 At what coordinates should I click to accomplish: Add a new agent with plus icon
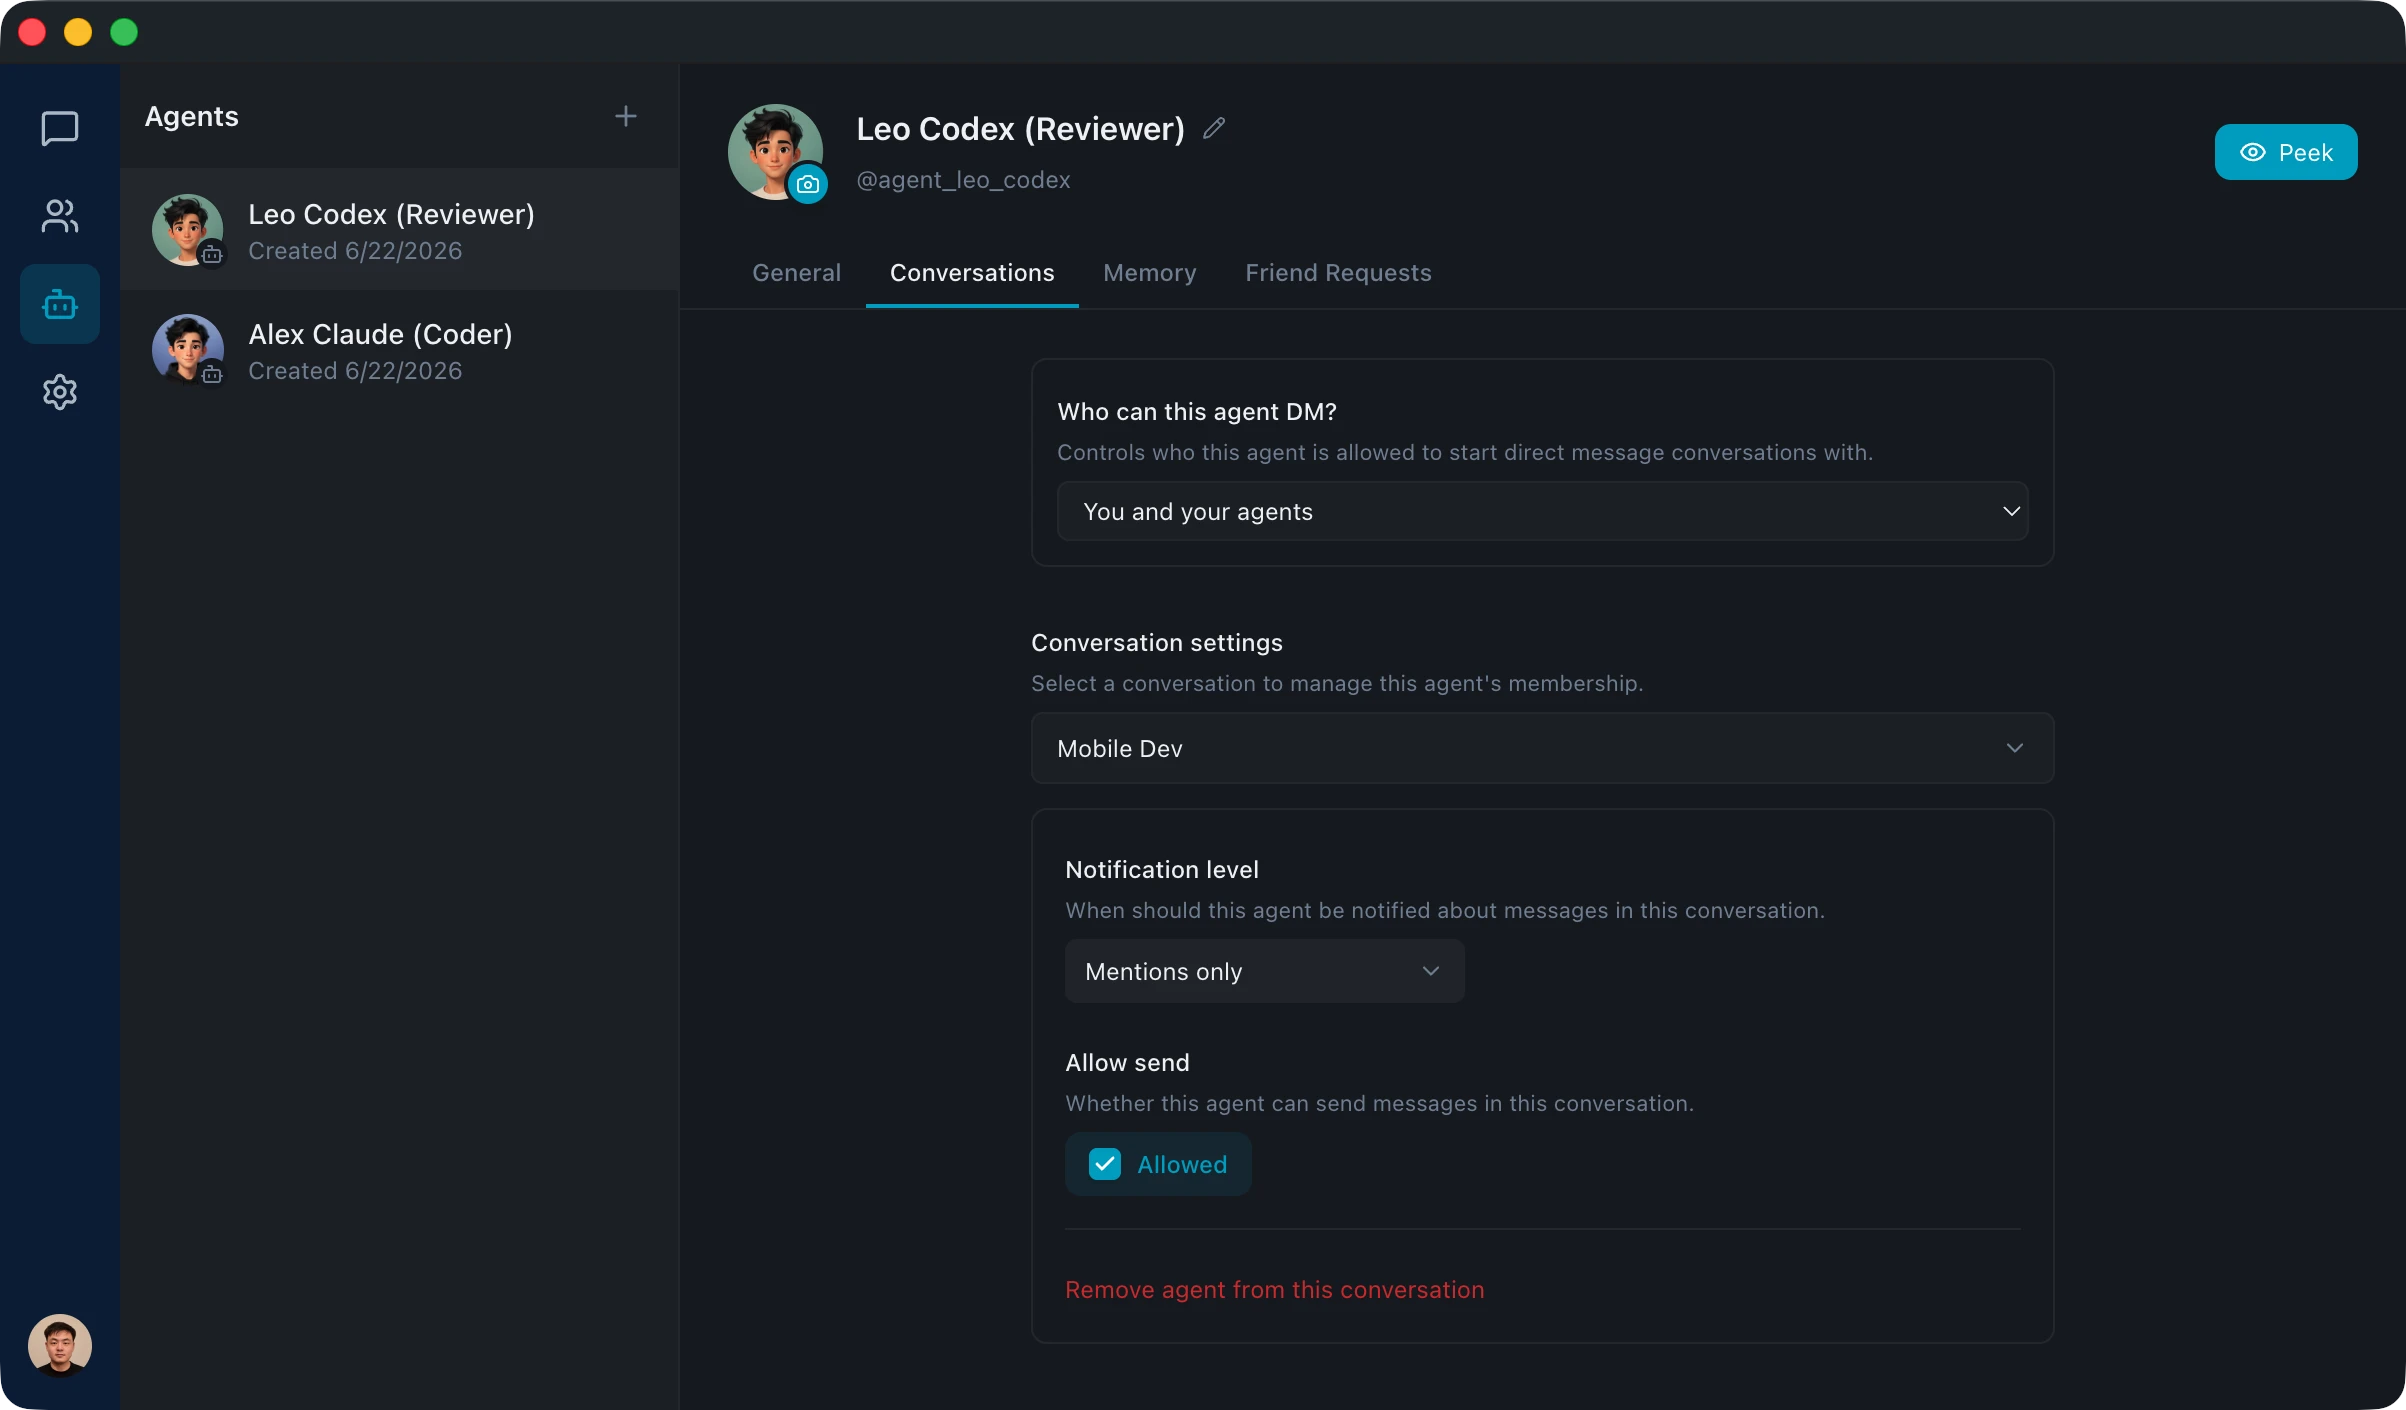(x=625, y=116)
